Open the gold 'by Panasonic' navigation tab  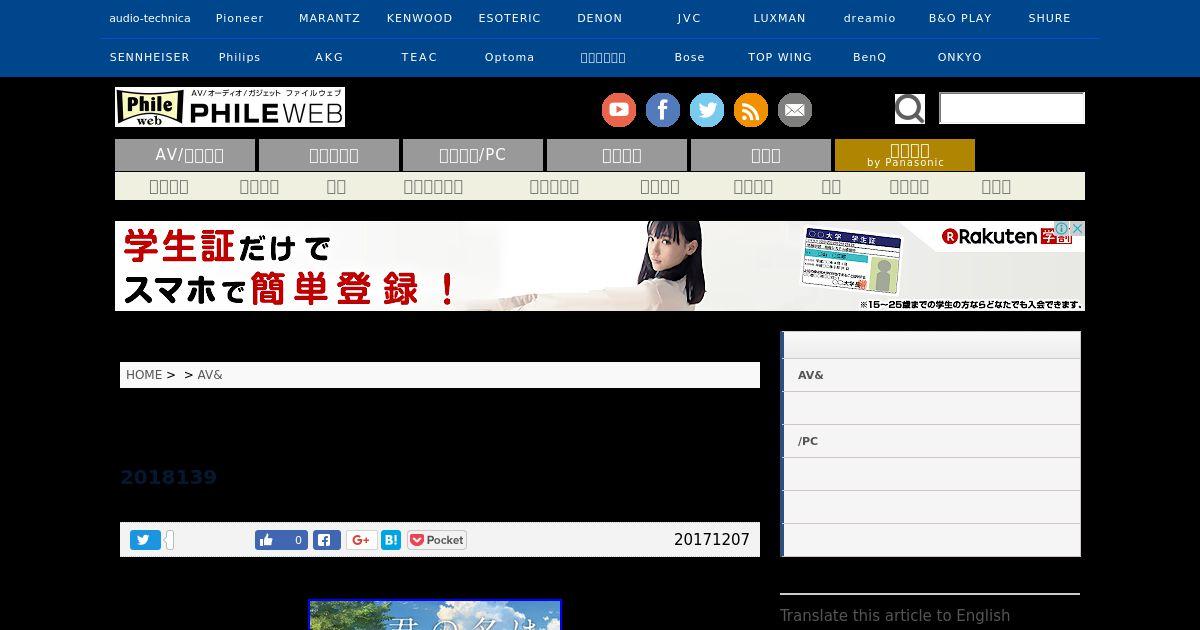(905, 155)
